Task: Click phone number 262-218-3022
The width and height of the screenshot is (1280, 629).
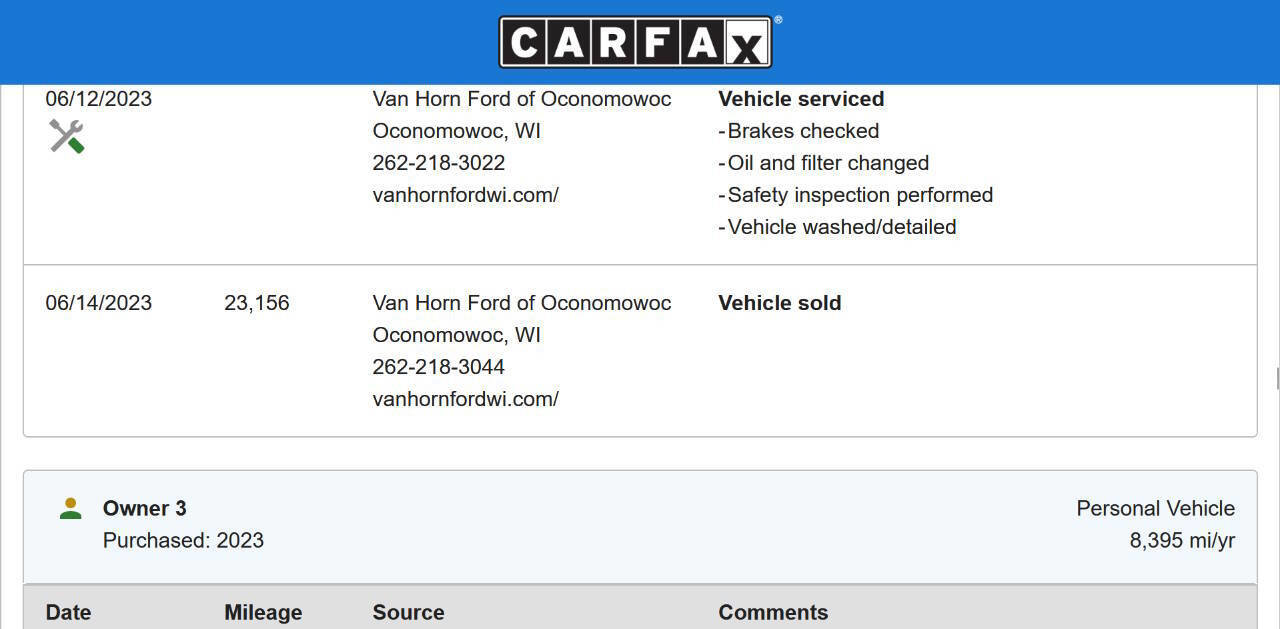Action: (438, 163)
